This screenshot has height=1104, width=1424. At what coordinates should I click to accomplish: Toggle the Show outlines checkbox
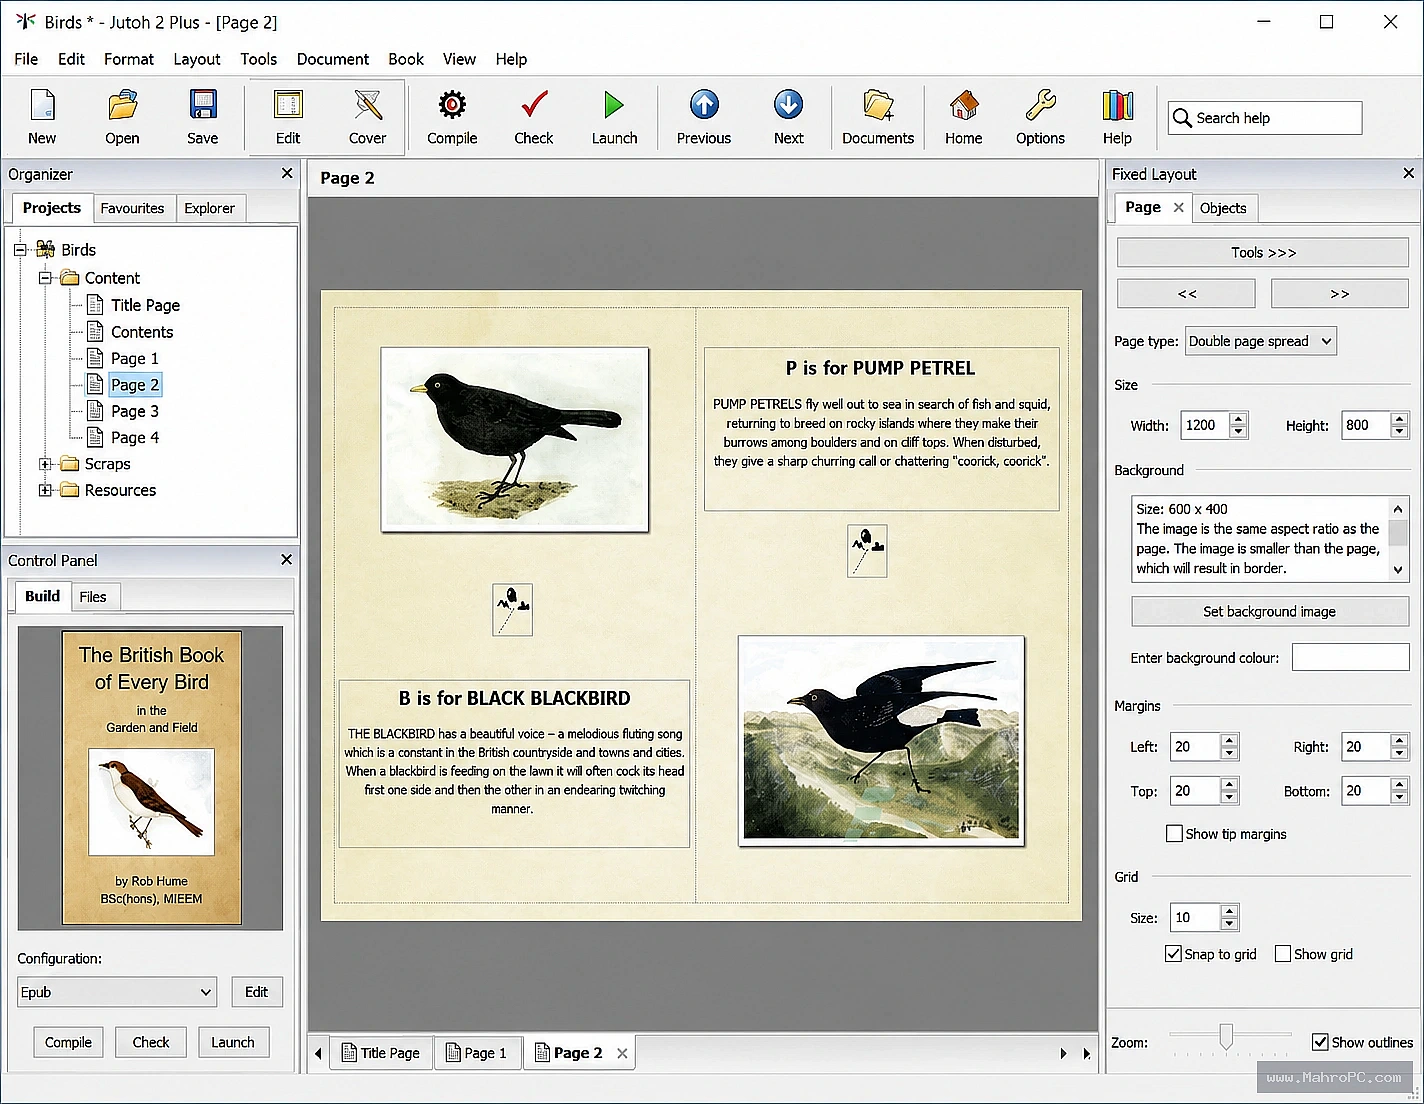click(1320, 1042)
